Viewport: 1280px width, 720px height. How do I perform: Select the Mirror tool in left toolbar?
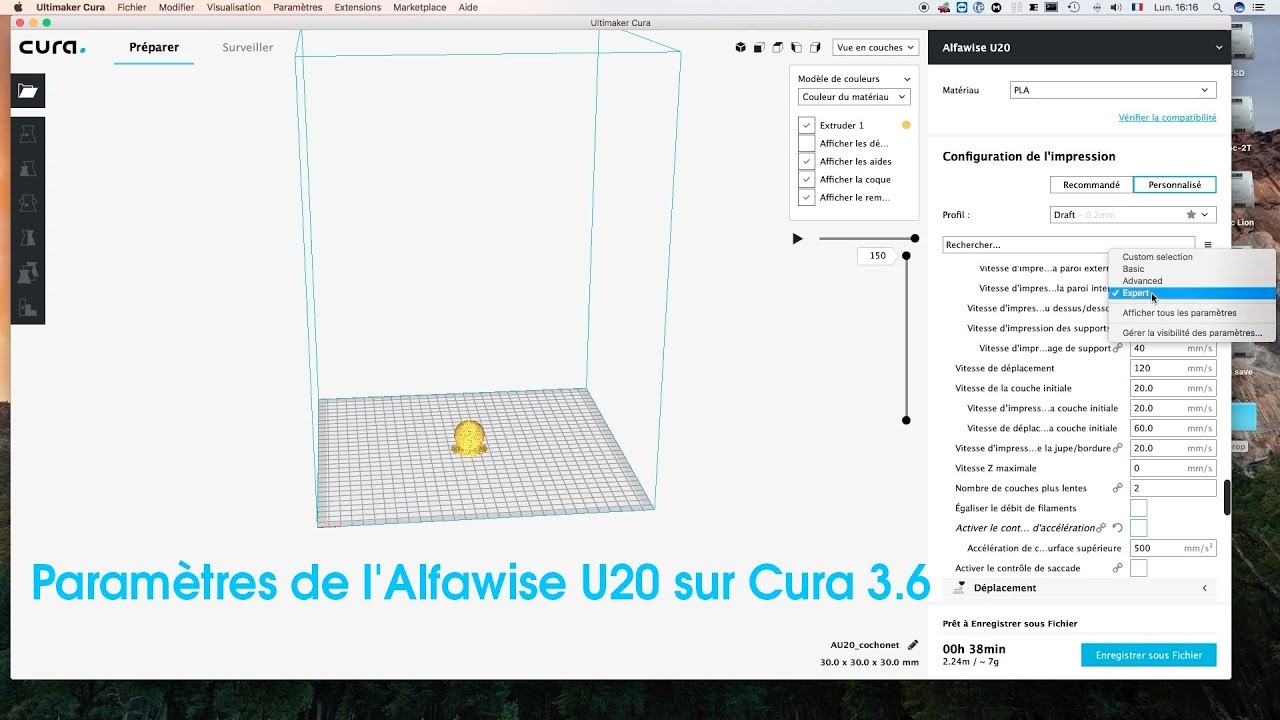tap(28, 238)
